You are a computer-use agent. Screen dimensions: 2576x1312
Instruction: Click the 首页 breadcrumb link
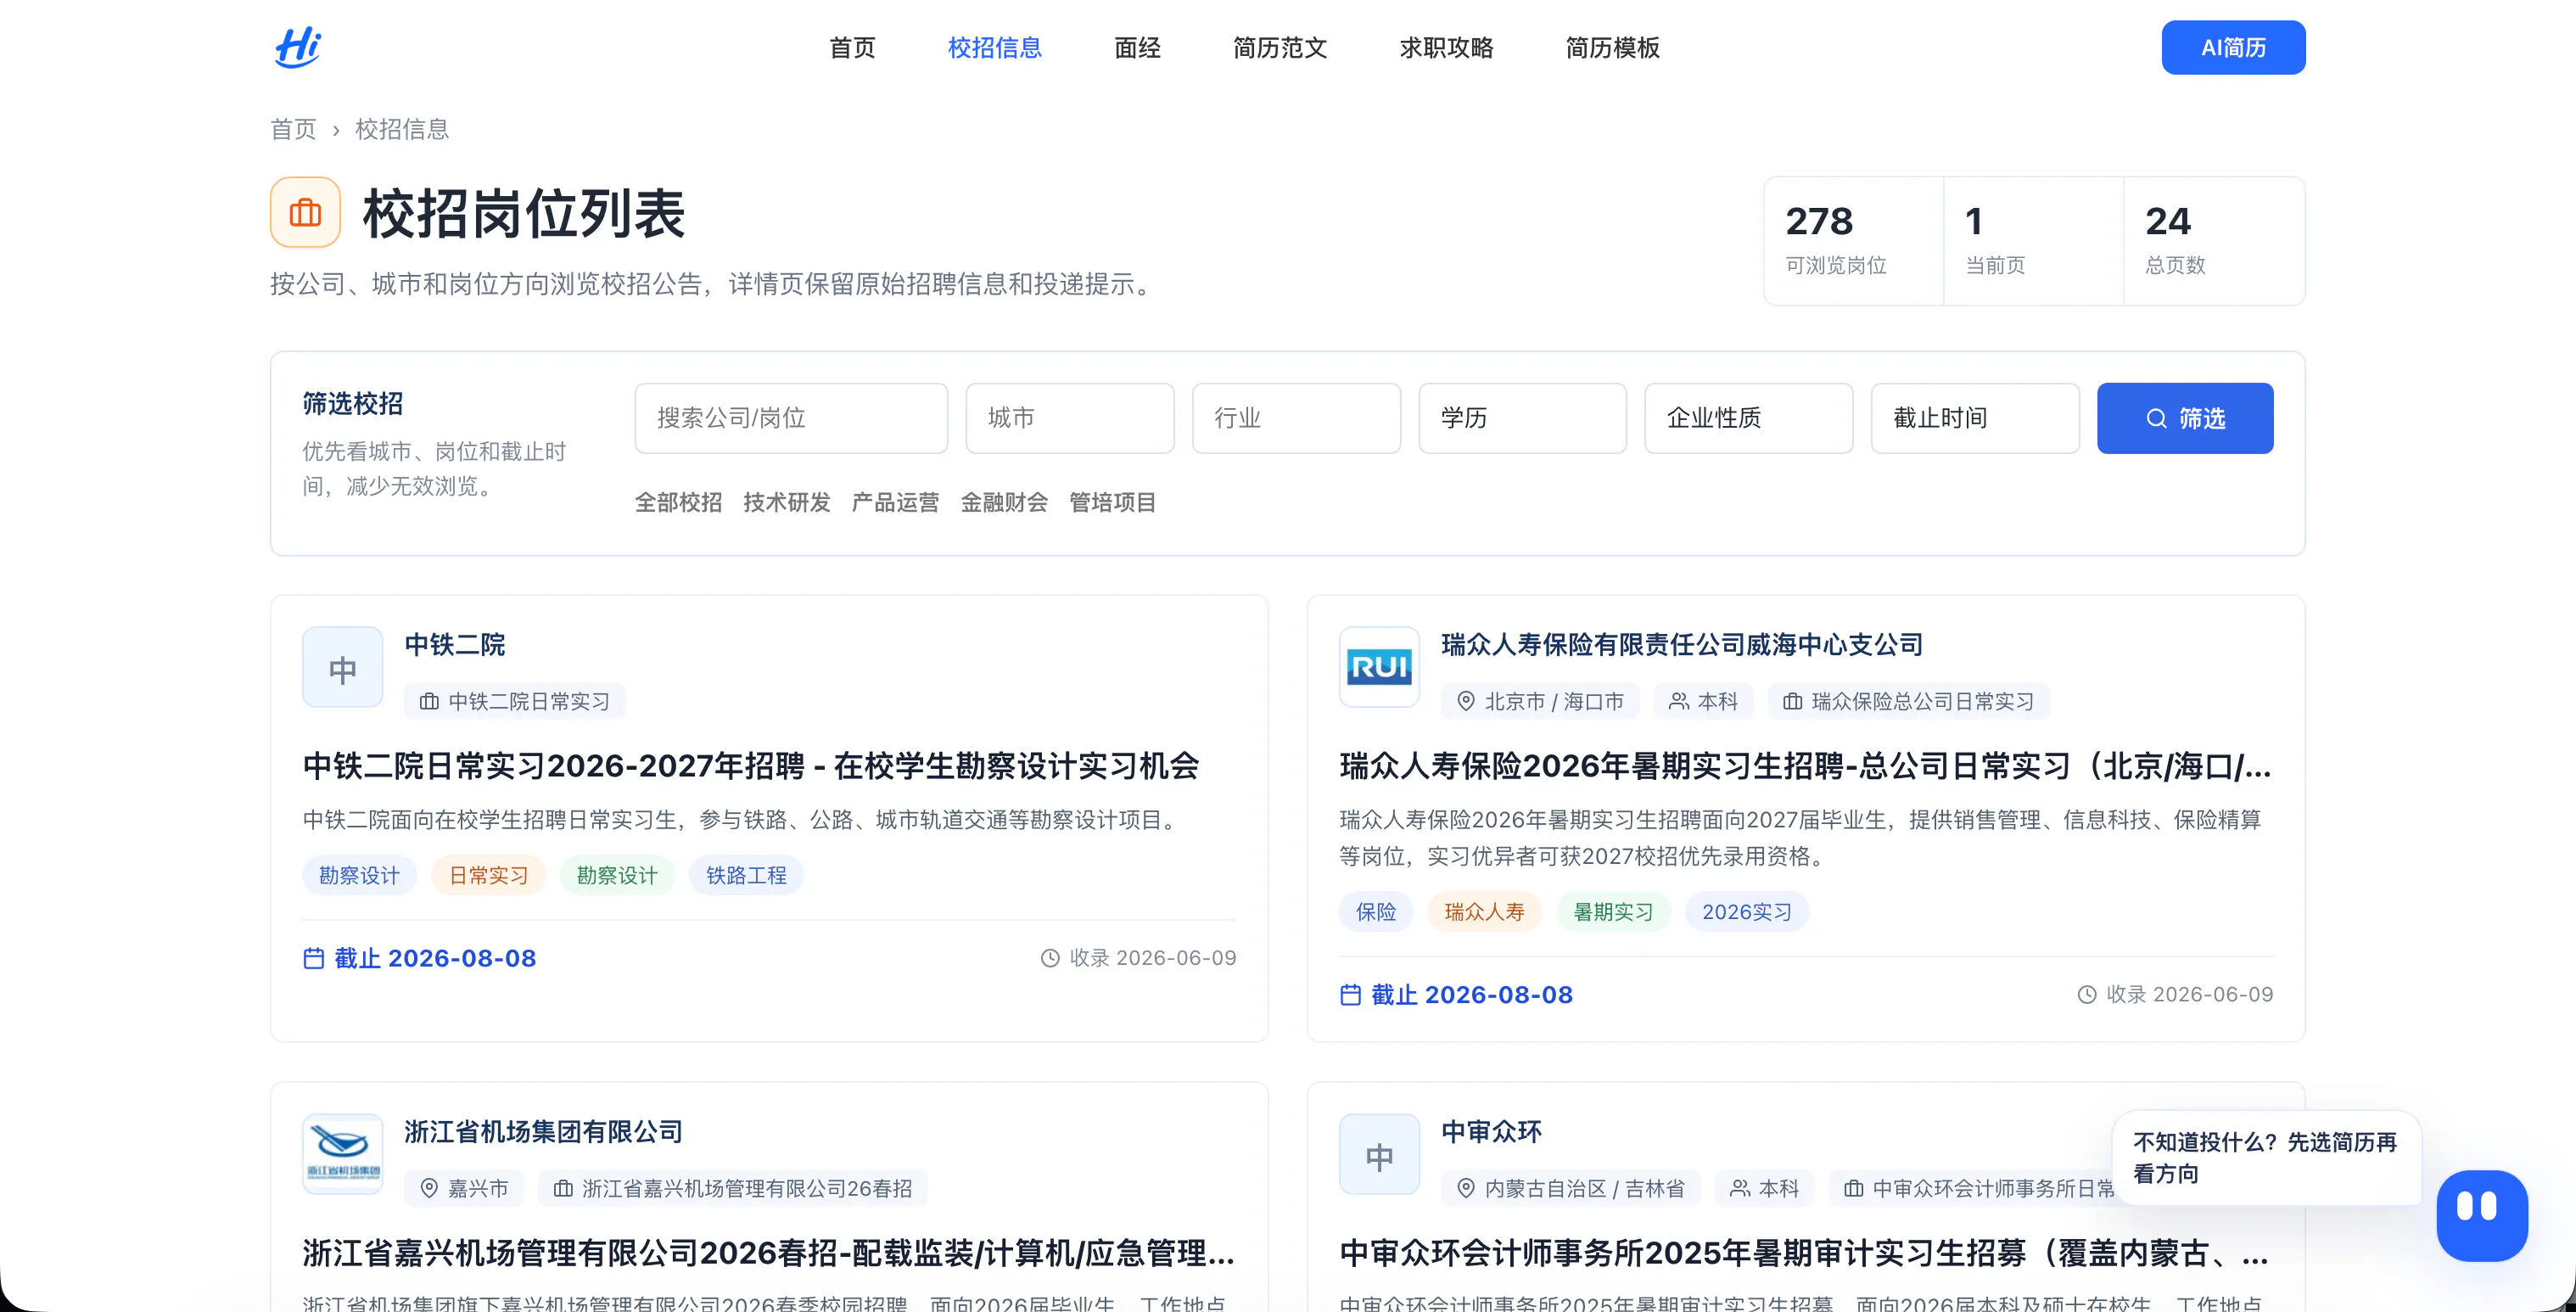pyautogui.click(x=293, y=129)
